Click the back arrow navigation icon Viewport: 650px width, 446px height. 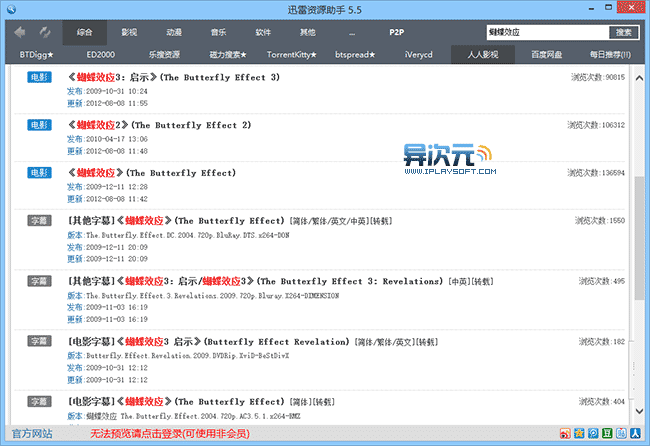point(19,32)
